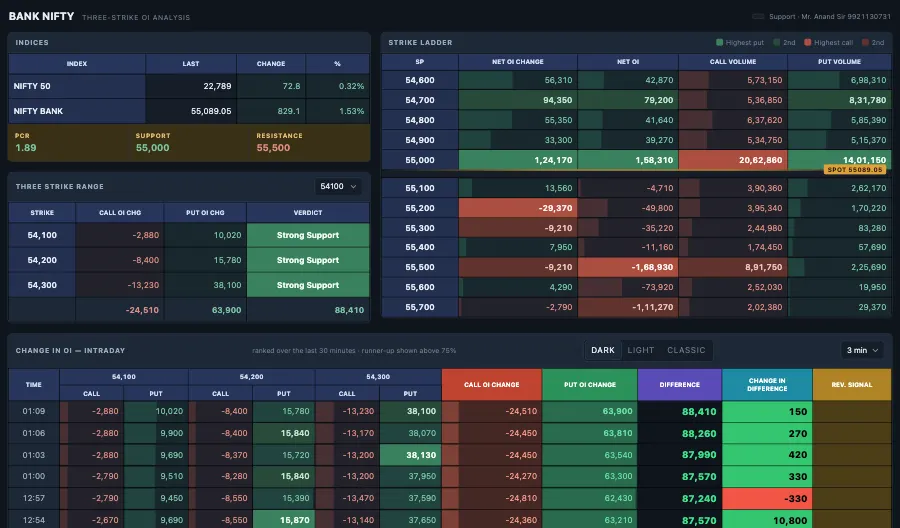
Task: Click the NET OI CHANGE column header
Action: (x=518, y=61)
